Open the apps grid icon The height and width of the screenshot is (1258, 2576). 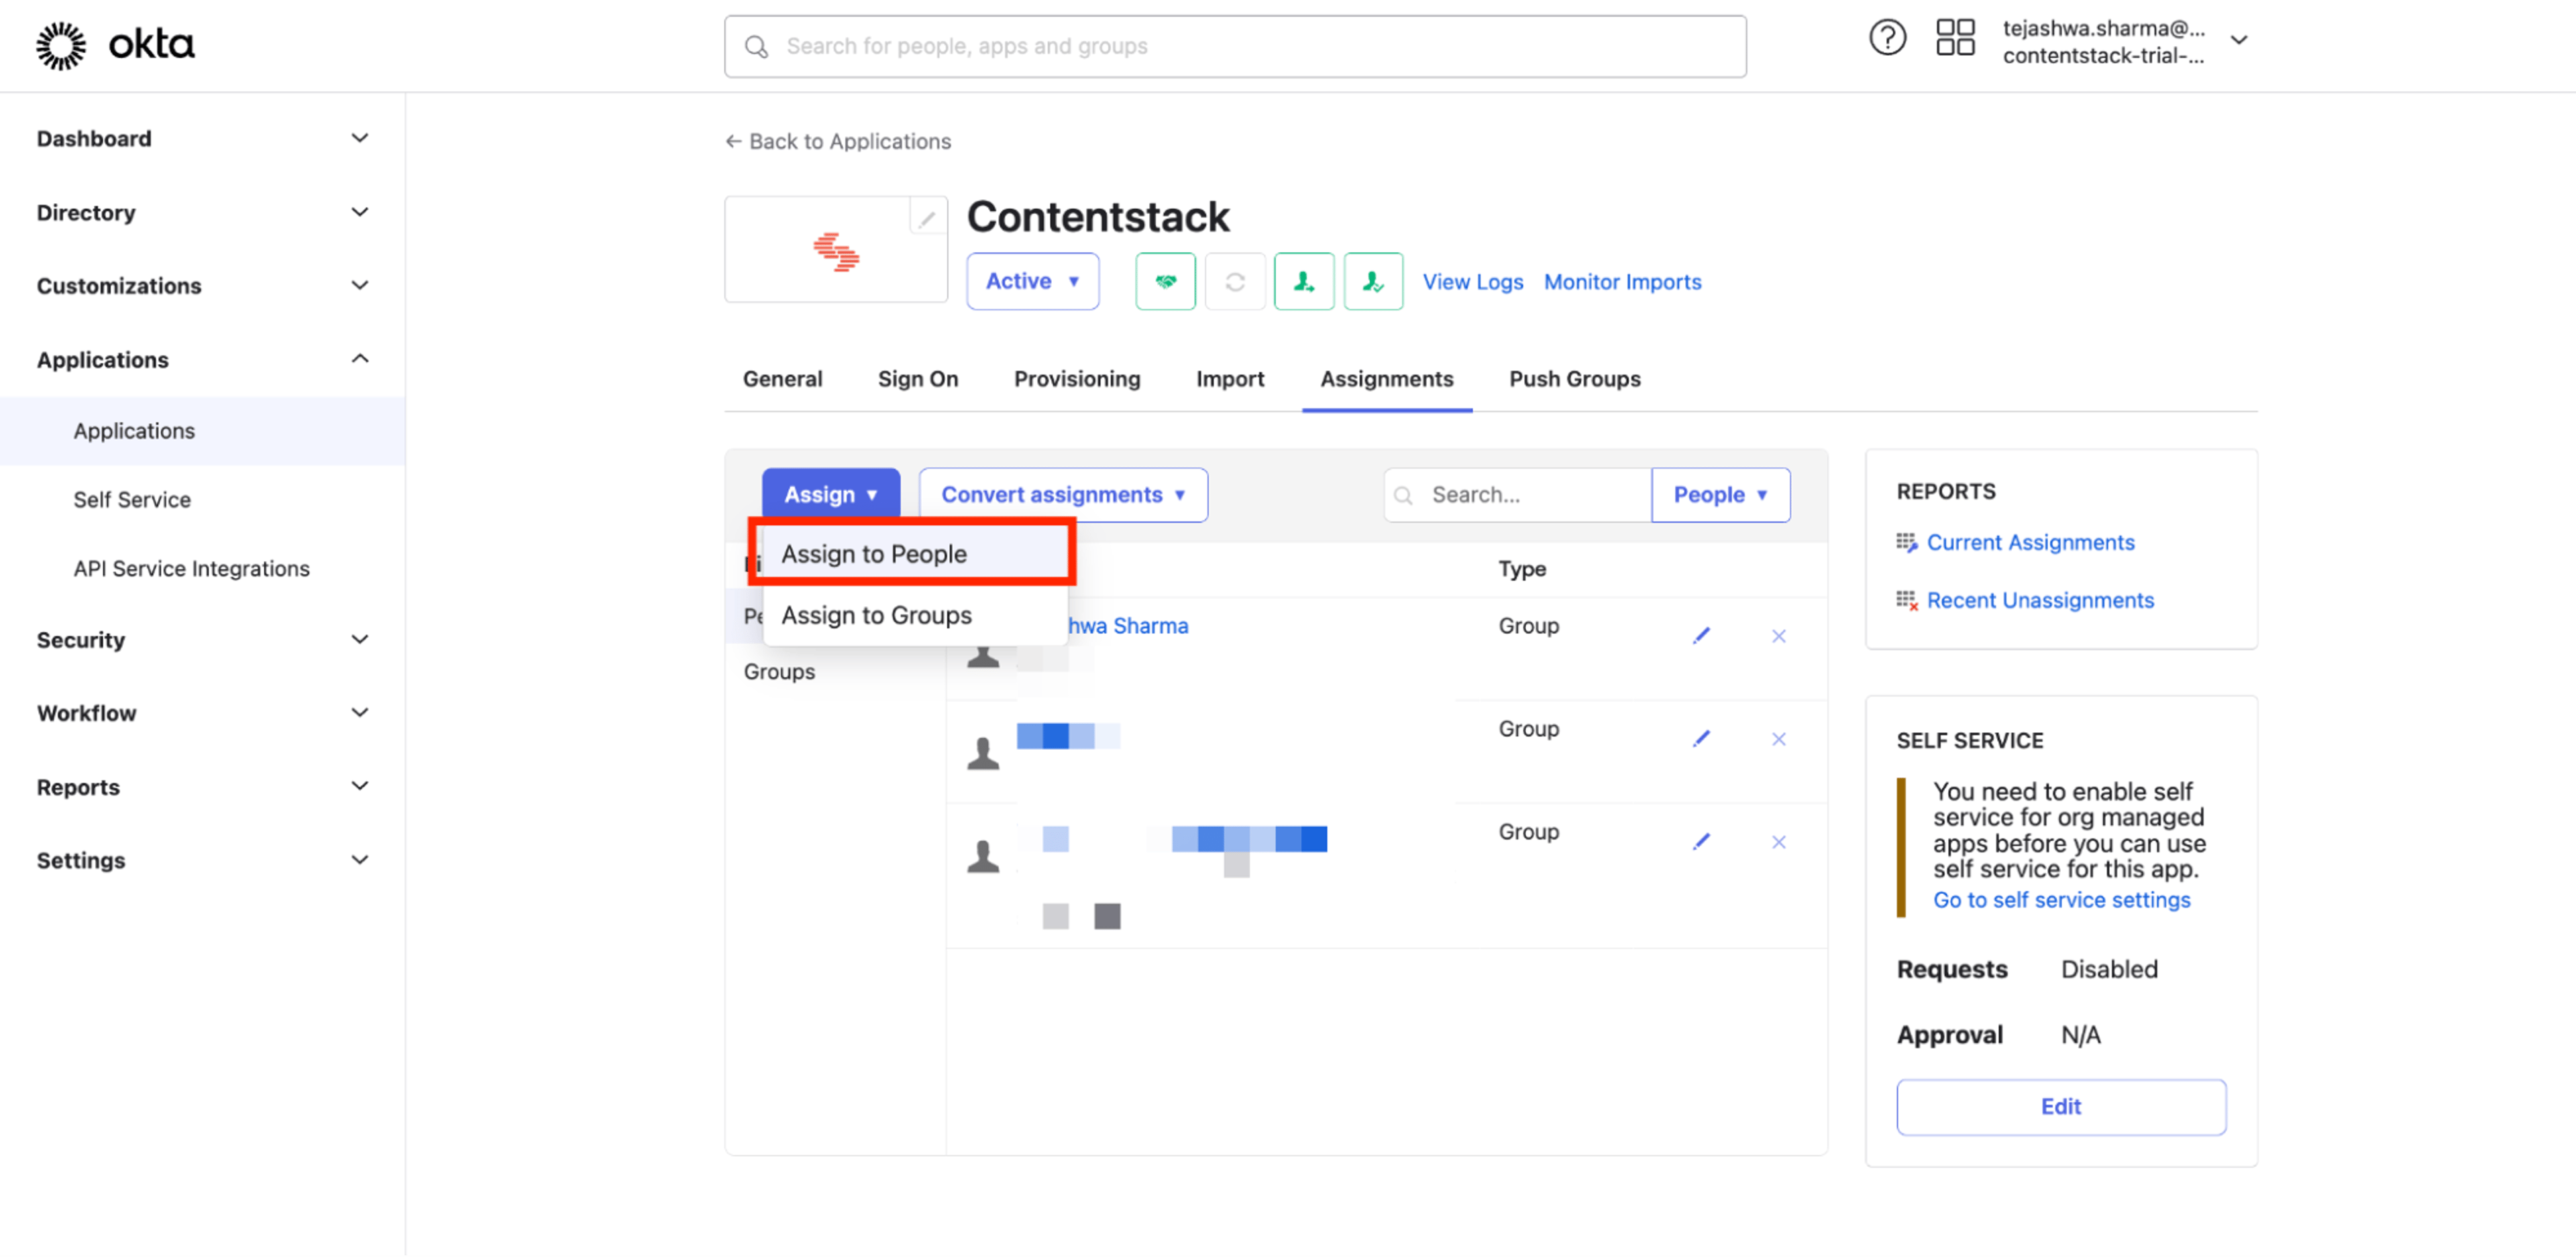(1955, 38)
